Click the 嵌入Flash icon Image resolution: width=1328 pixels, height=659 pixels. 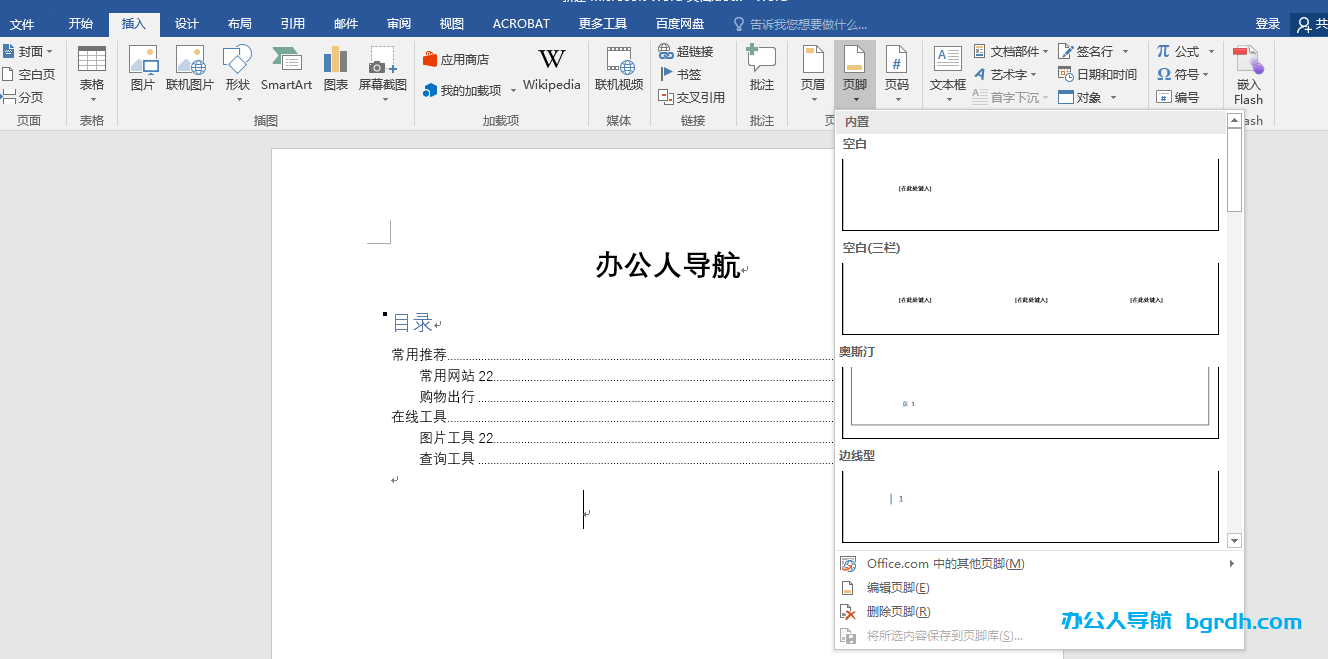1247,73
